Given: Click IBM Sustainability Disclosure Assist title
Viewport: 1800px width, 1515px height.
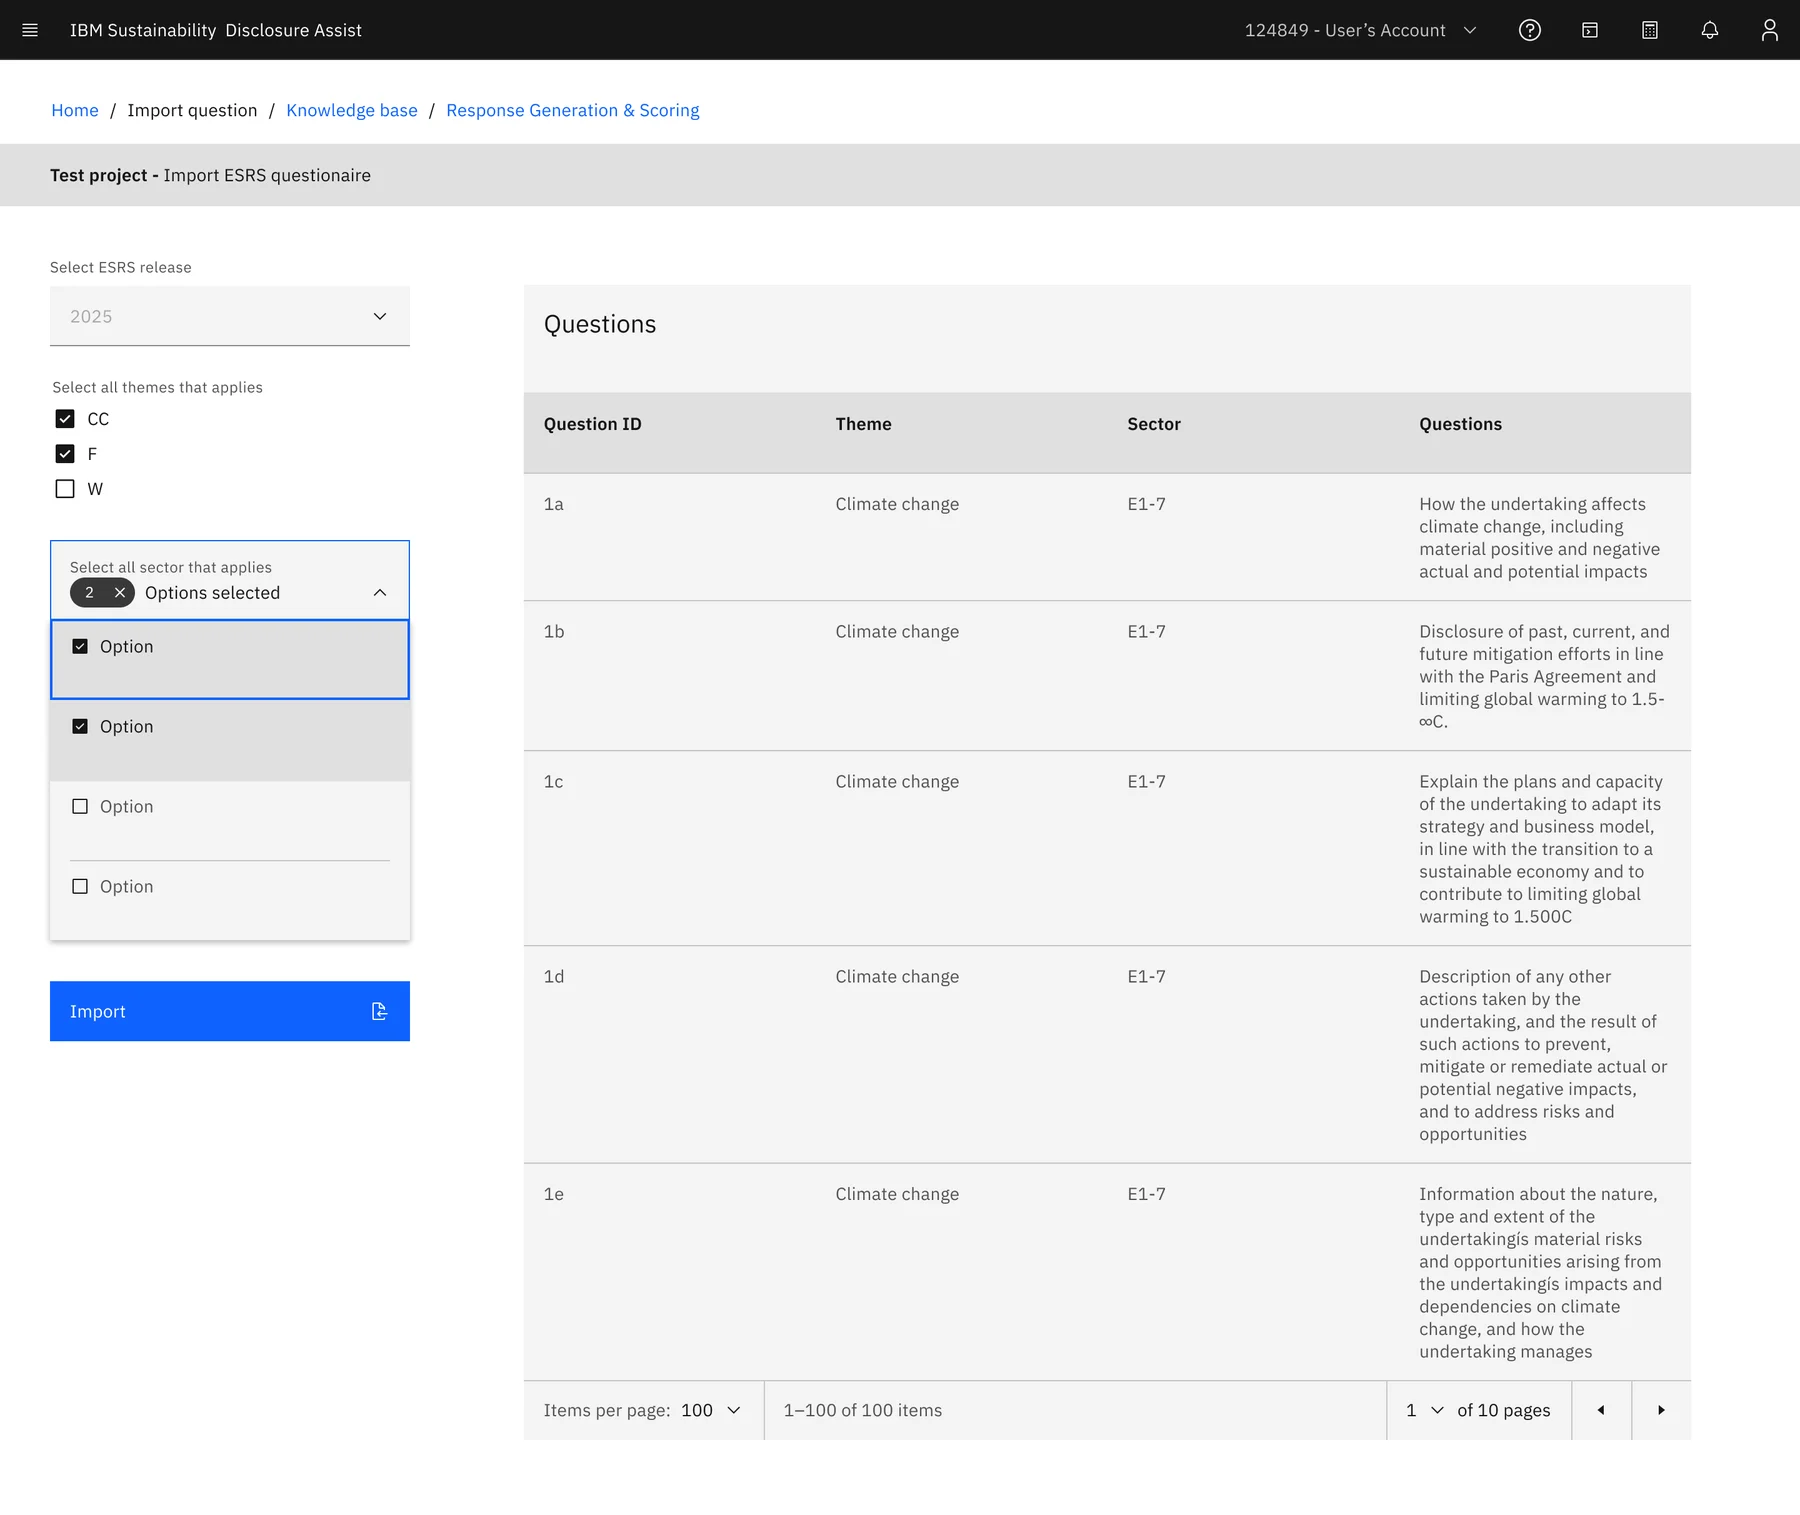Looking at the screenshot, I should point(216,30).
